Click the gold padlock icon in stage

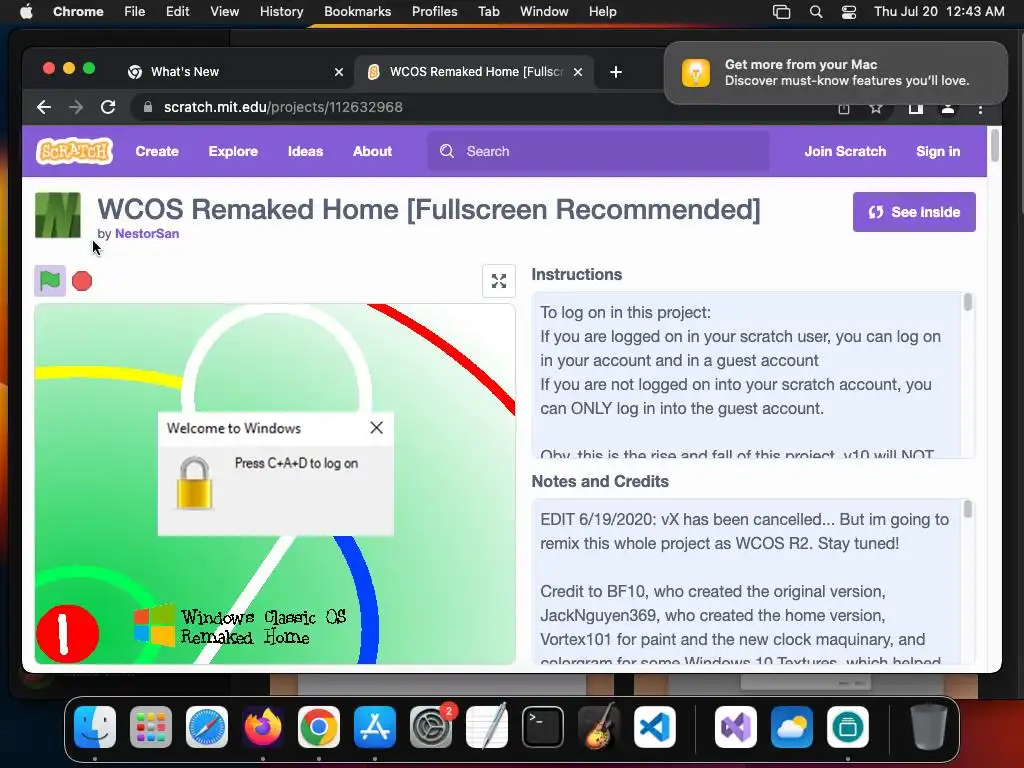pyautogui.click(x=195, y=483)
